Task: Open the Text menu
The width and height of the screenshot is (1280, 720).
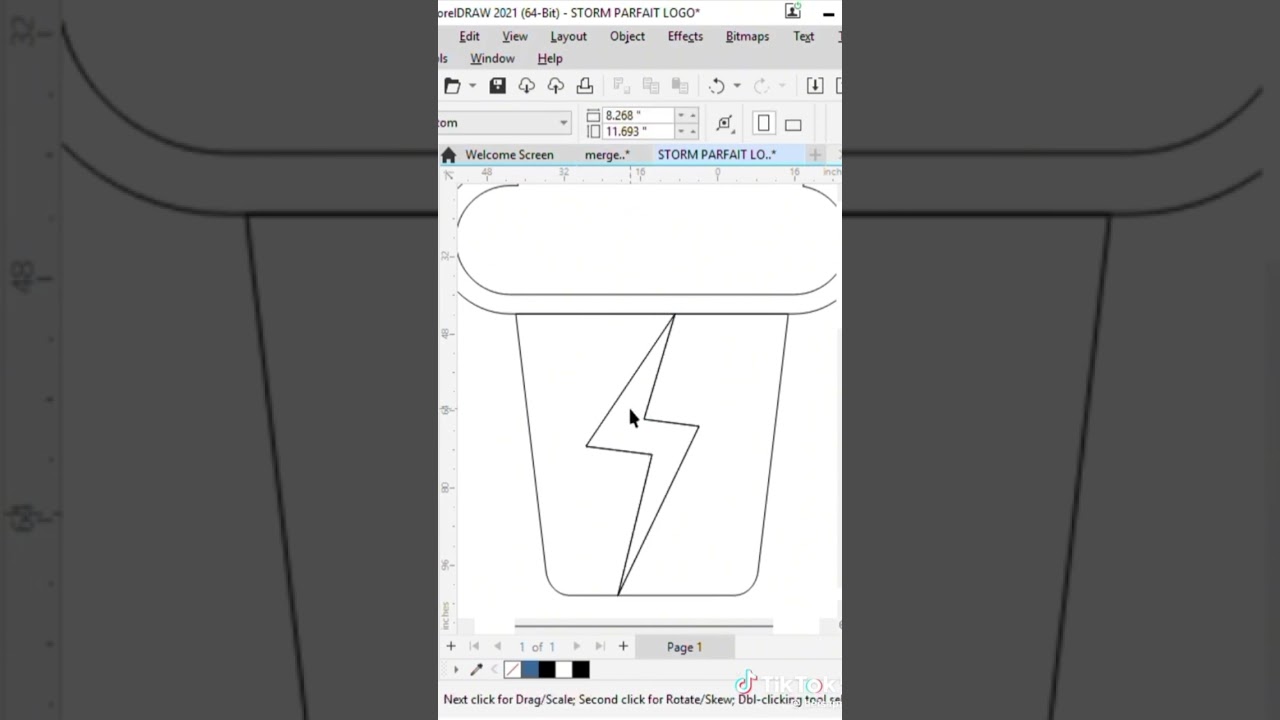Action: click(x=803, y=36)
